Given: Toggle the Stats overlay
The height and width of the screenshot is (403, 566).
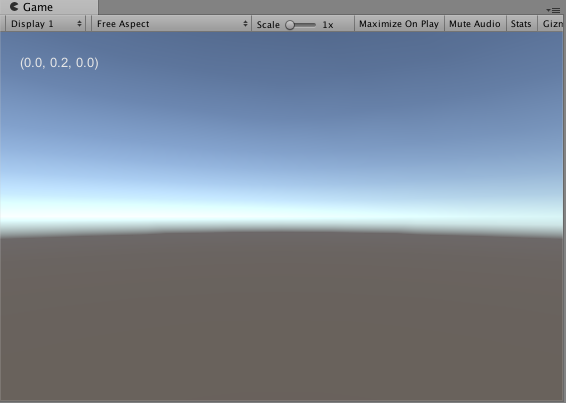Looking at the screenshot, I should click(521, 24).
